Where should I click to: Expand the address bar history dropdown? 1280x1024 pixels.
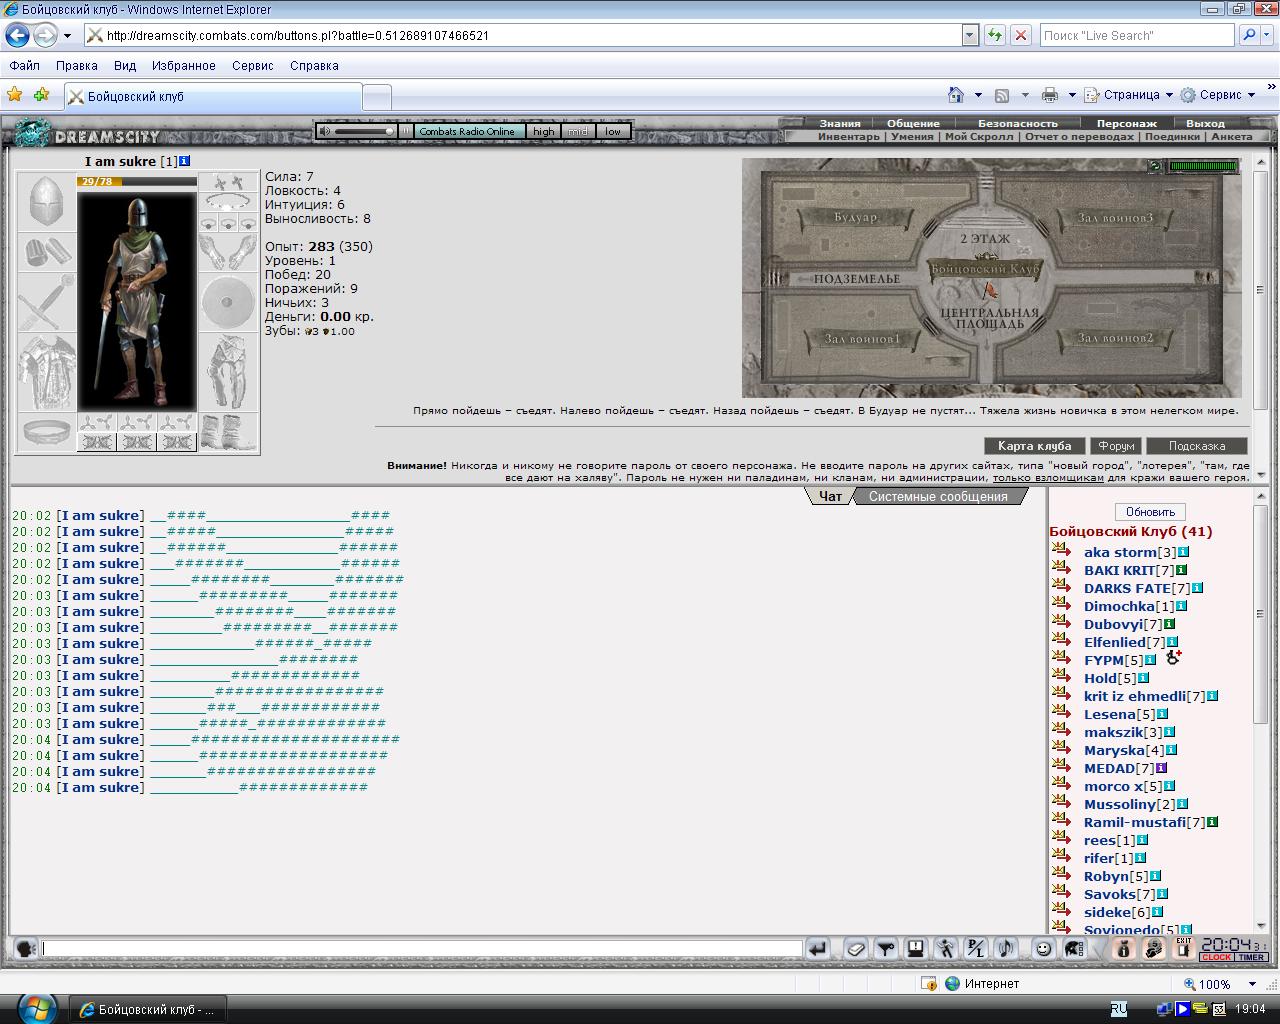(x=969, y=35)
